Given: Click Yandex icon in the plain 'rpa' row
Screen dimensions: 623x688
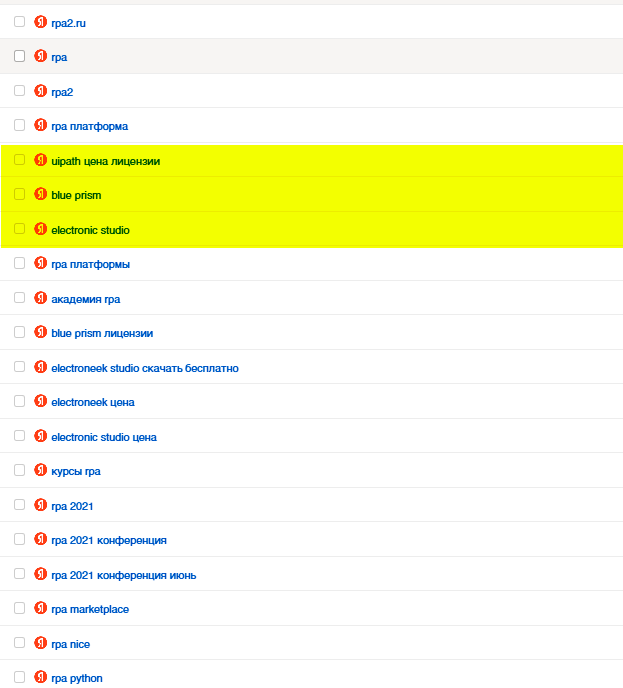Looking at the screenshot, I should [40, 56].
